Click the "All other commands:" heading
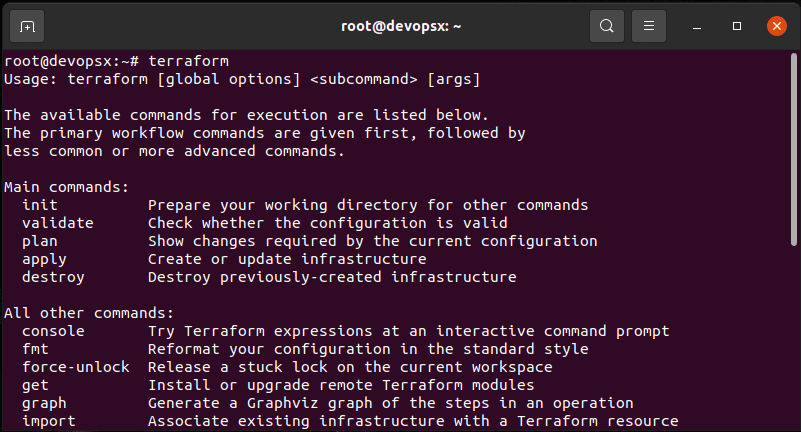This screenshot has height=432, width=801. pyautogui.click(x=89, y=313)
